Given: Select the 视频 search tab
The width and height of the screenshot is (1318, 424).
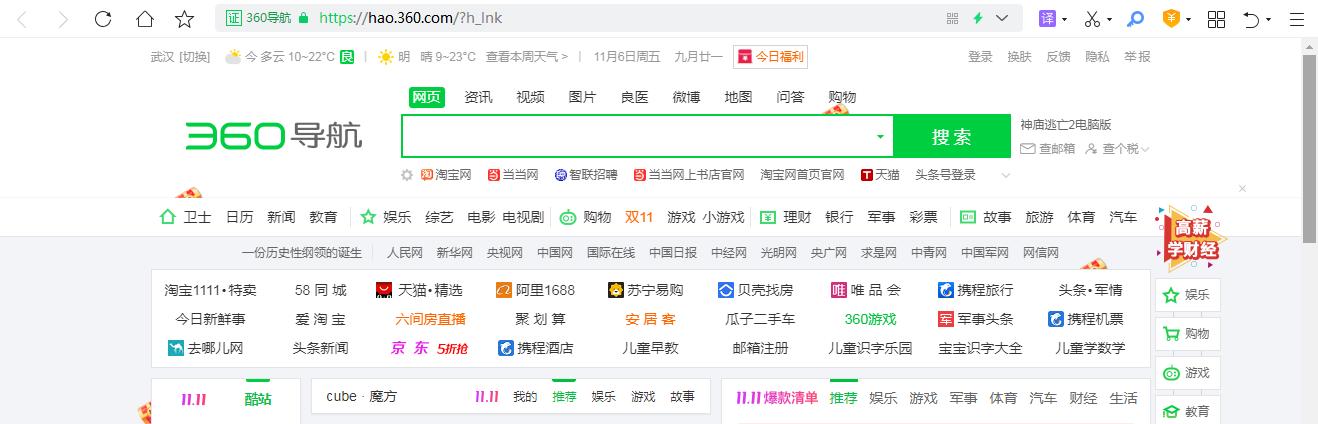Looking at the screenshot, I should 530,97.
